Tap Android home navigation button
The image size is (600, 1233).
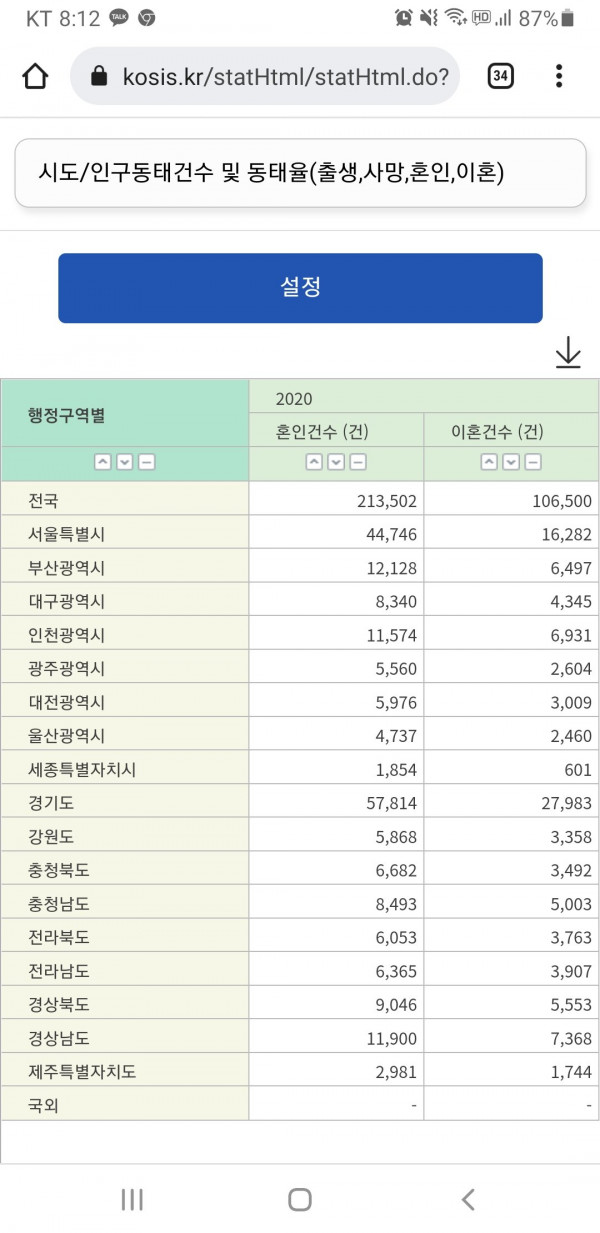point(300,1200)
